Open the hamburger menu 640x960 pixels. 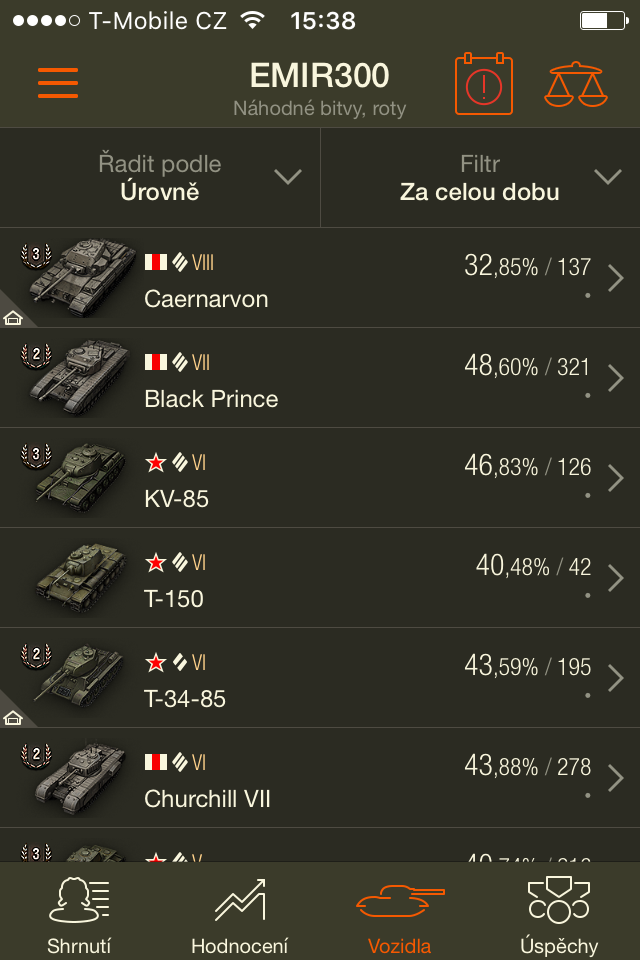(58, 83)
